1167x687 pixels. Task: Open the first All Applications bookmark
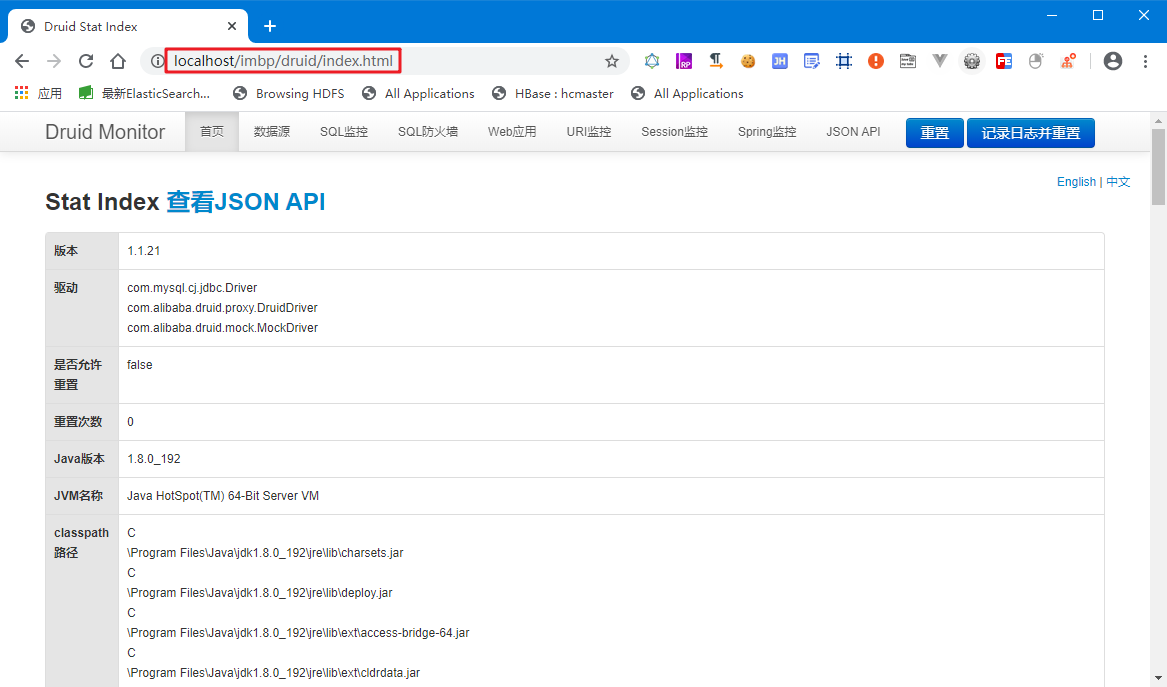tap(418, 93)
